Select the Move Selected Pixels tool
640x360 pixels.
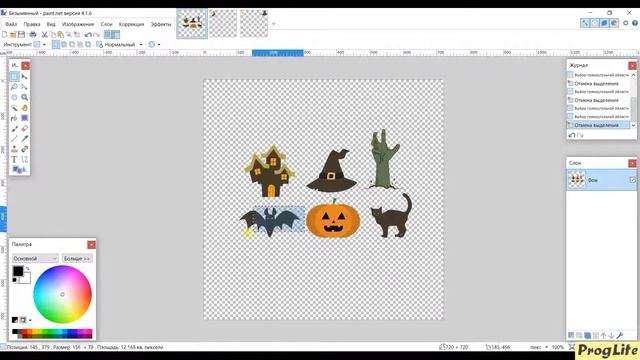click(24, 76)
